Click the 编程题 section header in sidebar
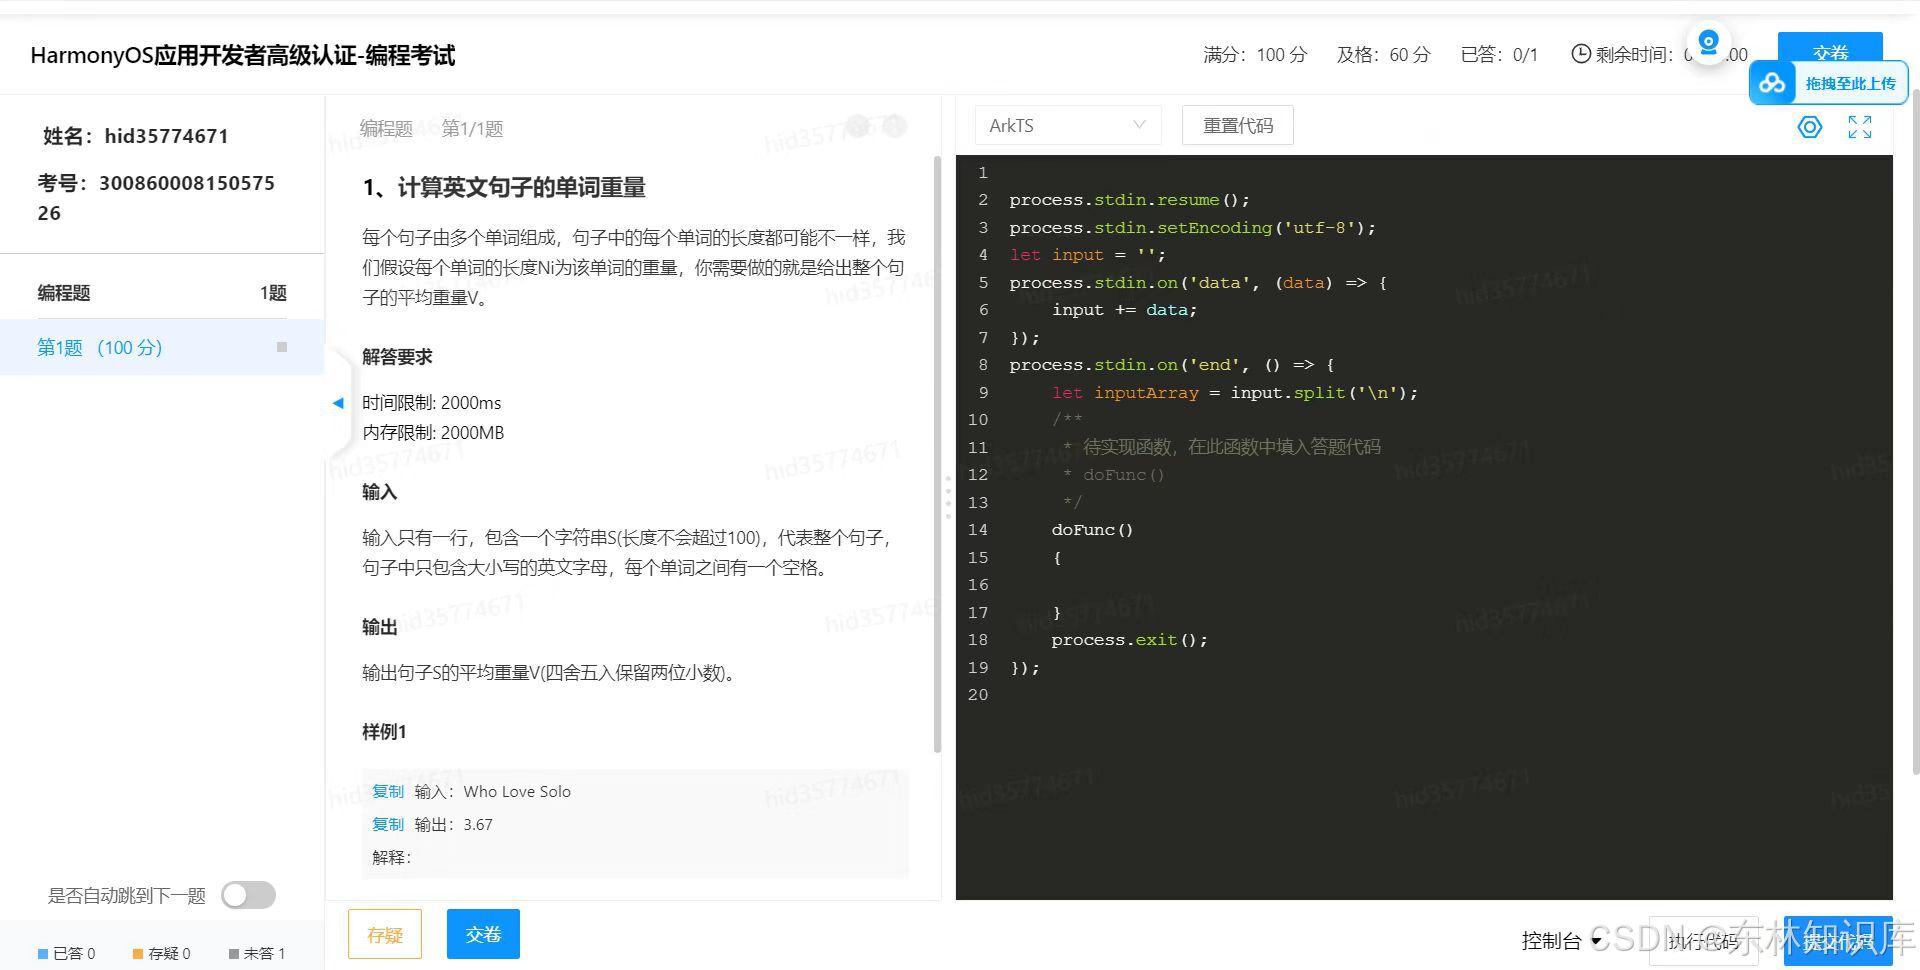The image size is (1920, 970). (x=64, y=293)
